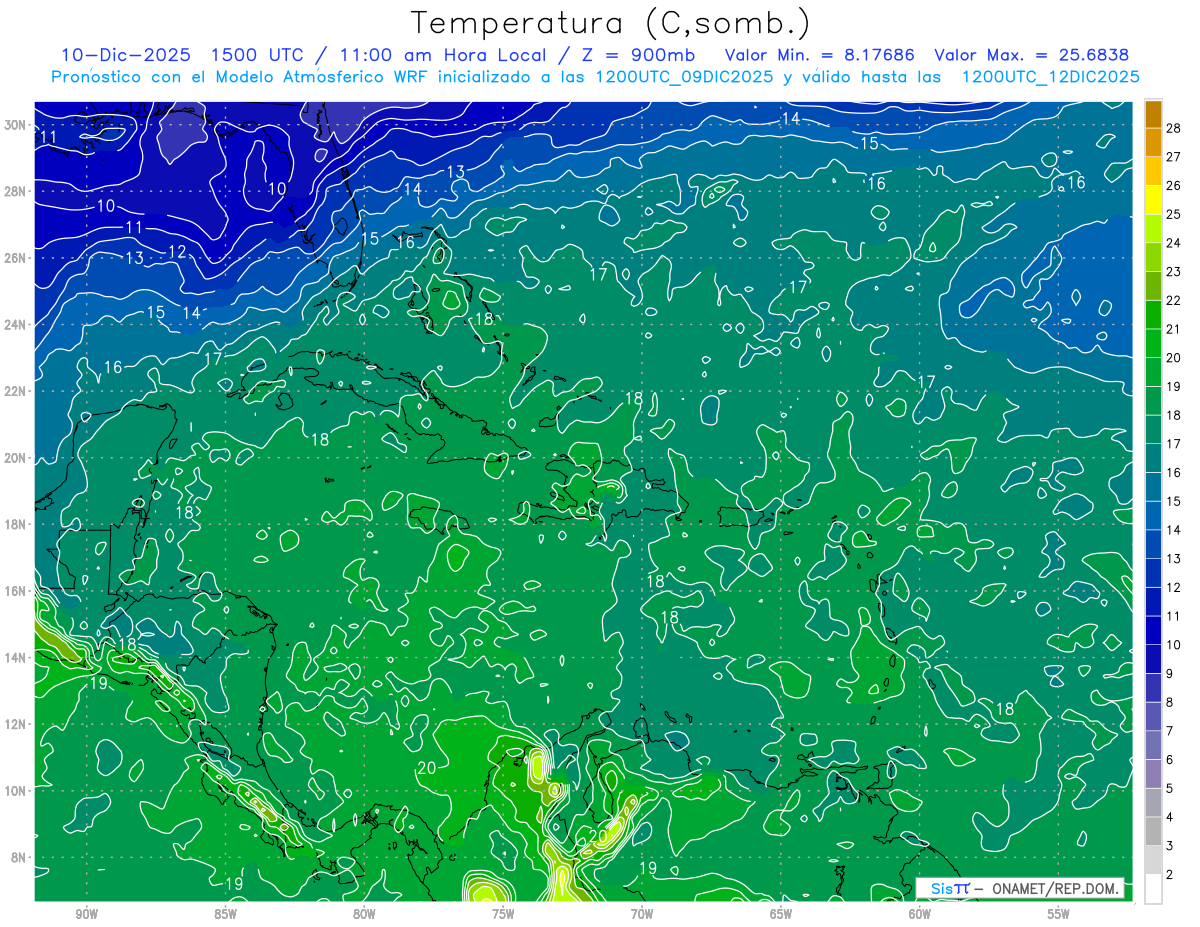The width and height of the screenshot is (1200, 927).
Task: Click the top brown-orange colorbar segment above 28
Action: [x=1153, y=113]
